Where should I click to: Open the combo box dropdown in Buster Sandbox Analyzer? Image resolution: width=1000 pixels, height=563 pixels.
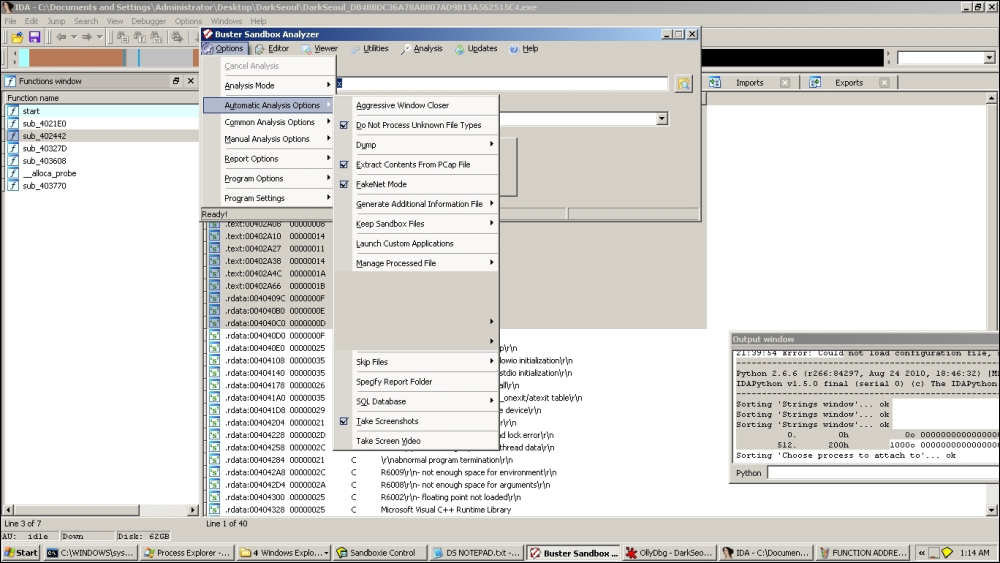[x=661, y=119]
